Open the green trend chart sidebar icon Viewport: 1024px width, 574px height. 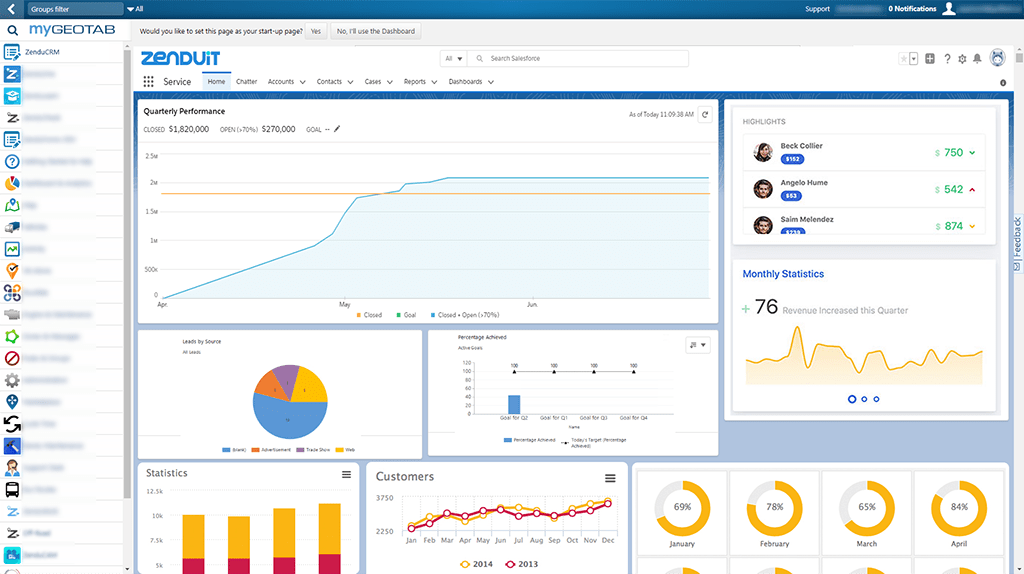point(12,249)
